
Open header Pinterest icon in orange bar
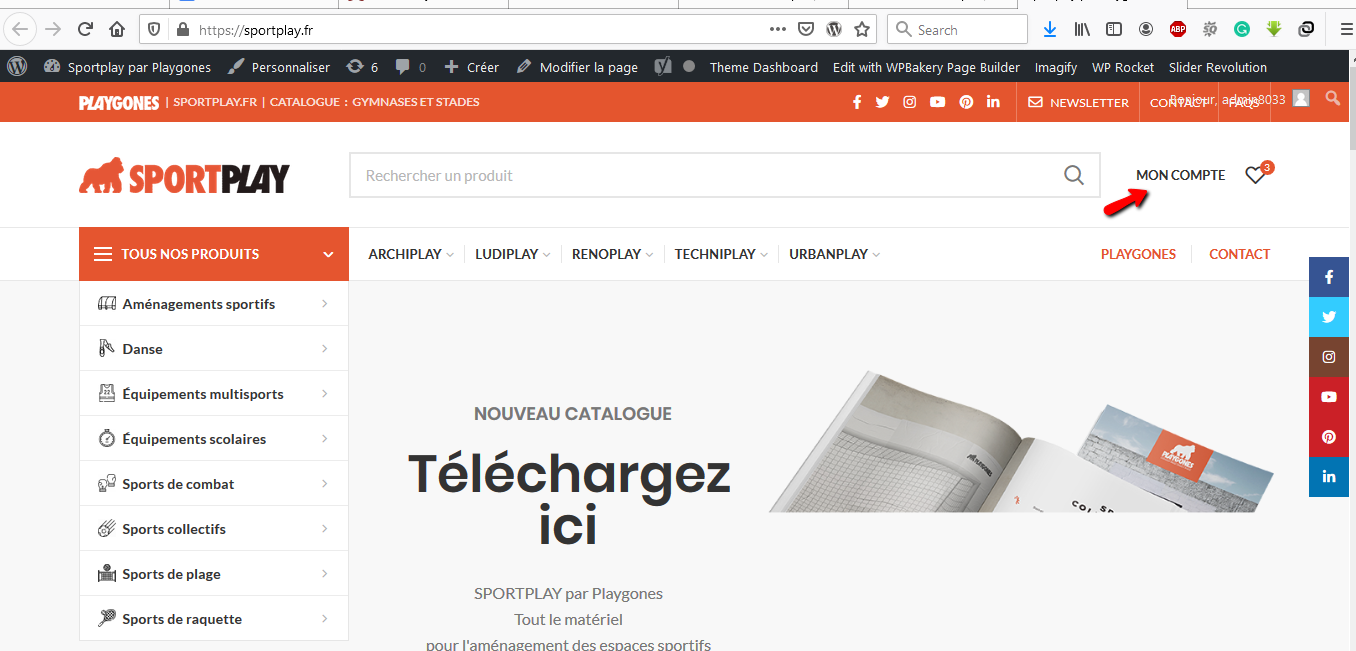(x=966, y=102)
